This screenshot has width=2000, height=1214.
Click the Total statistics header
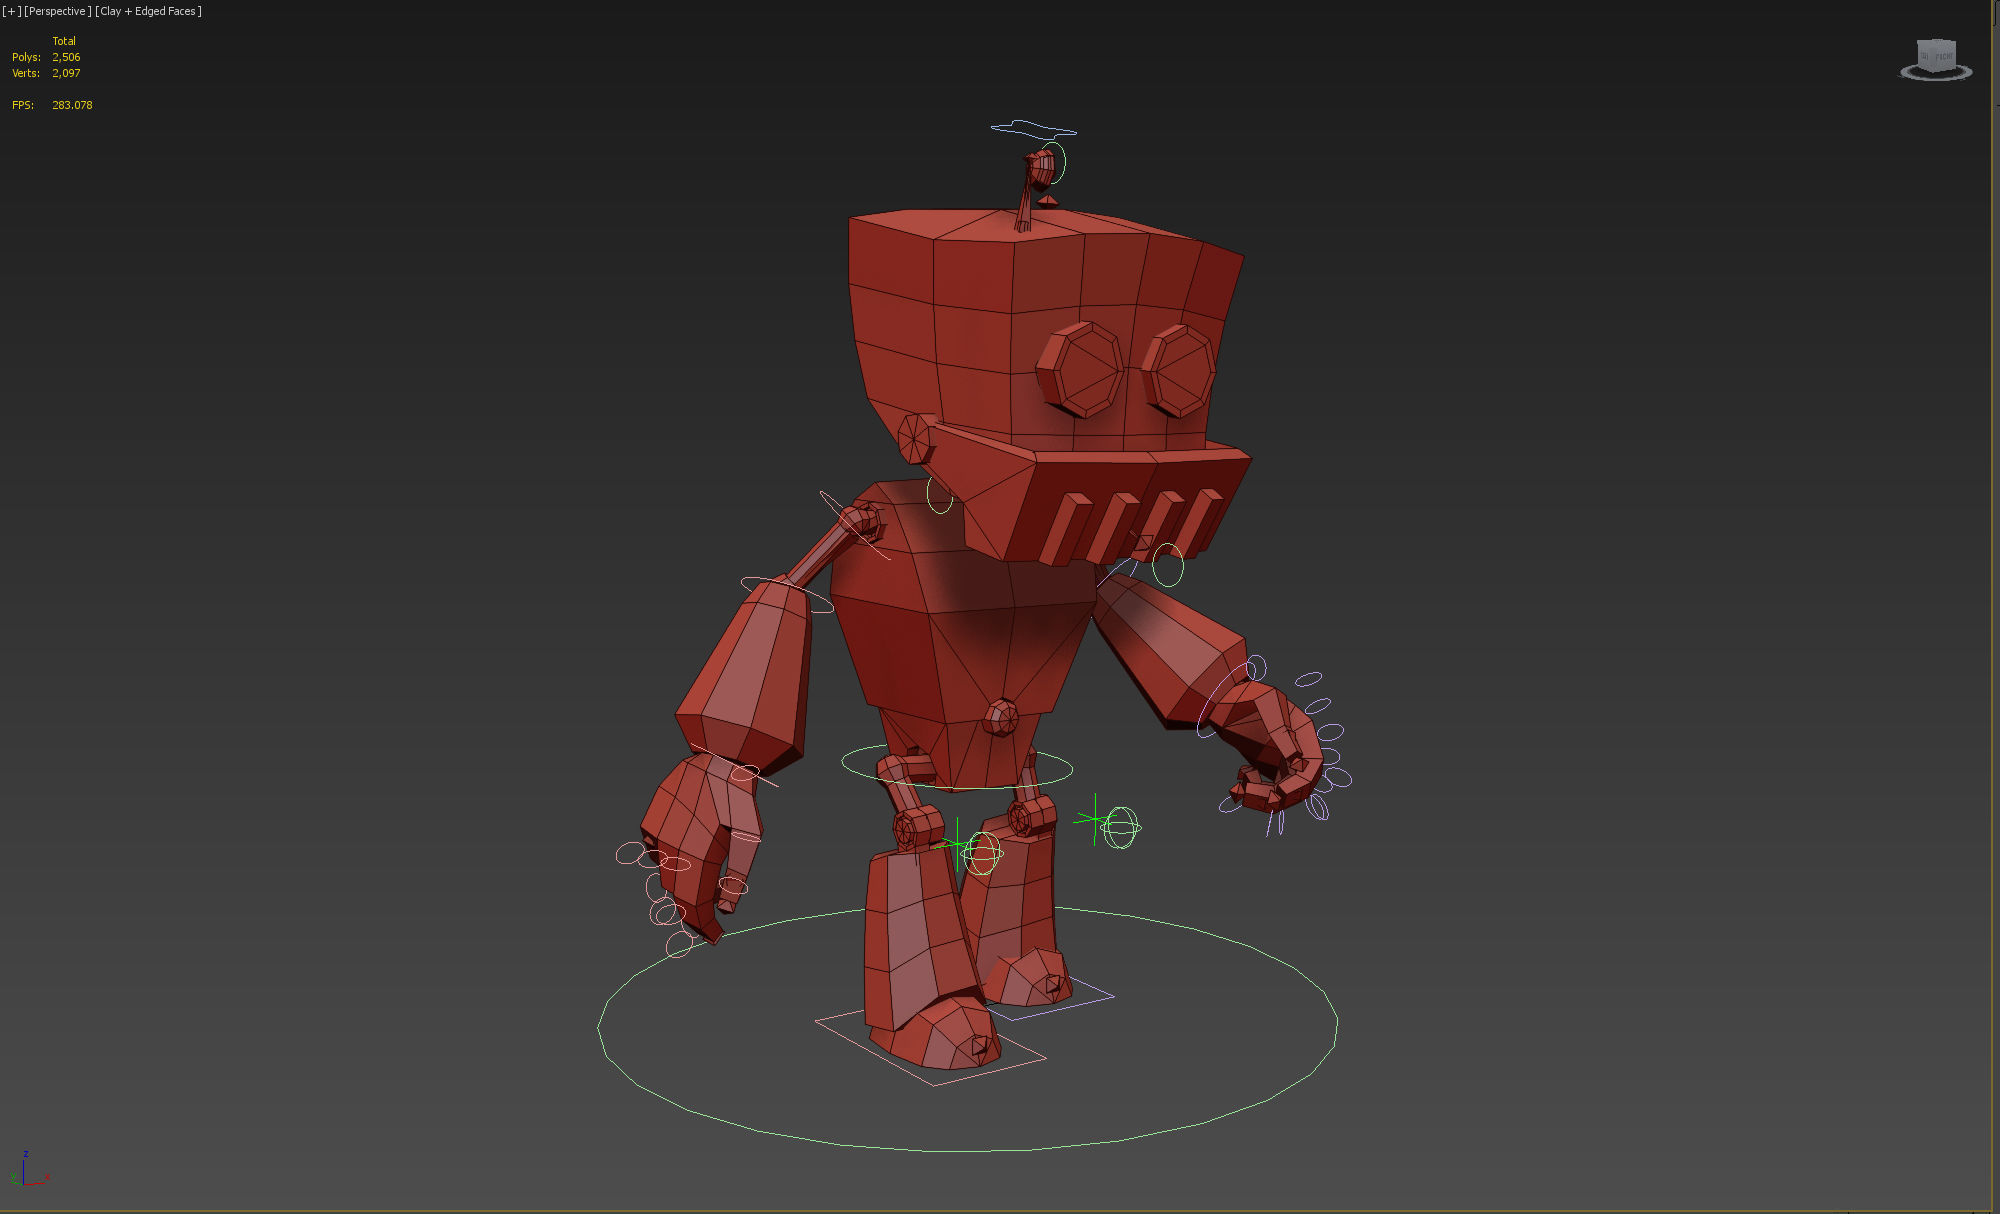(x=64, y=41)
